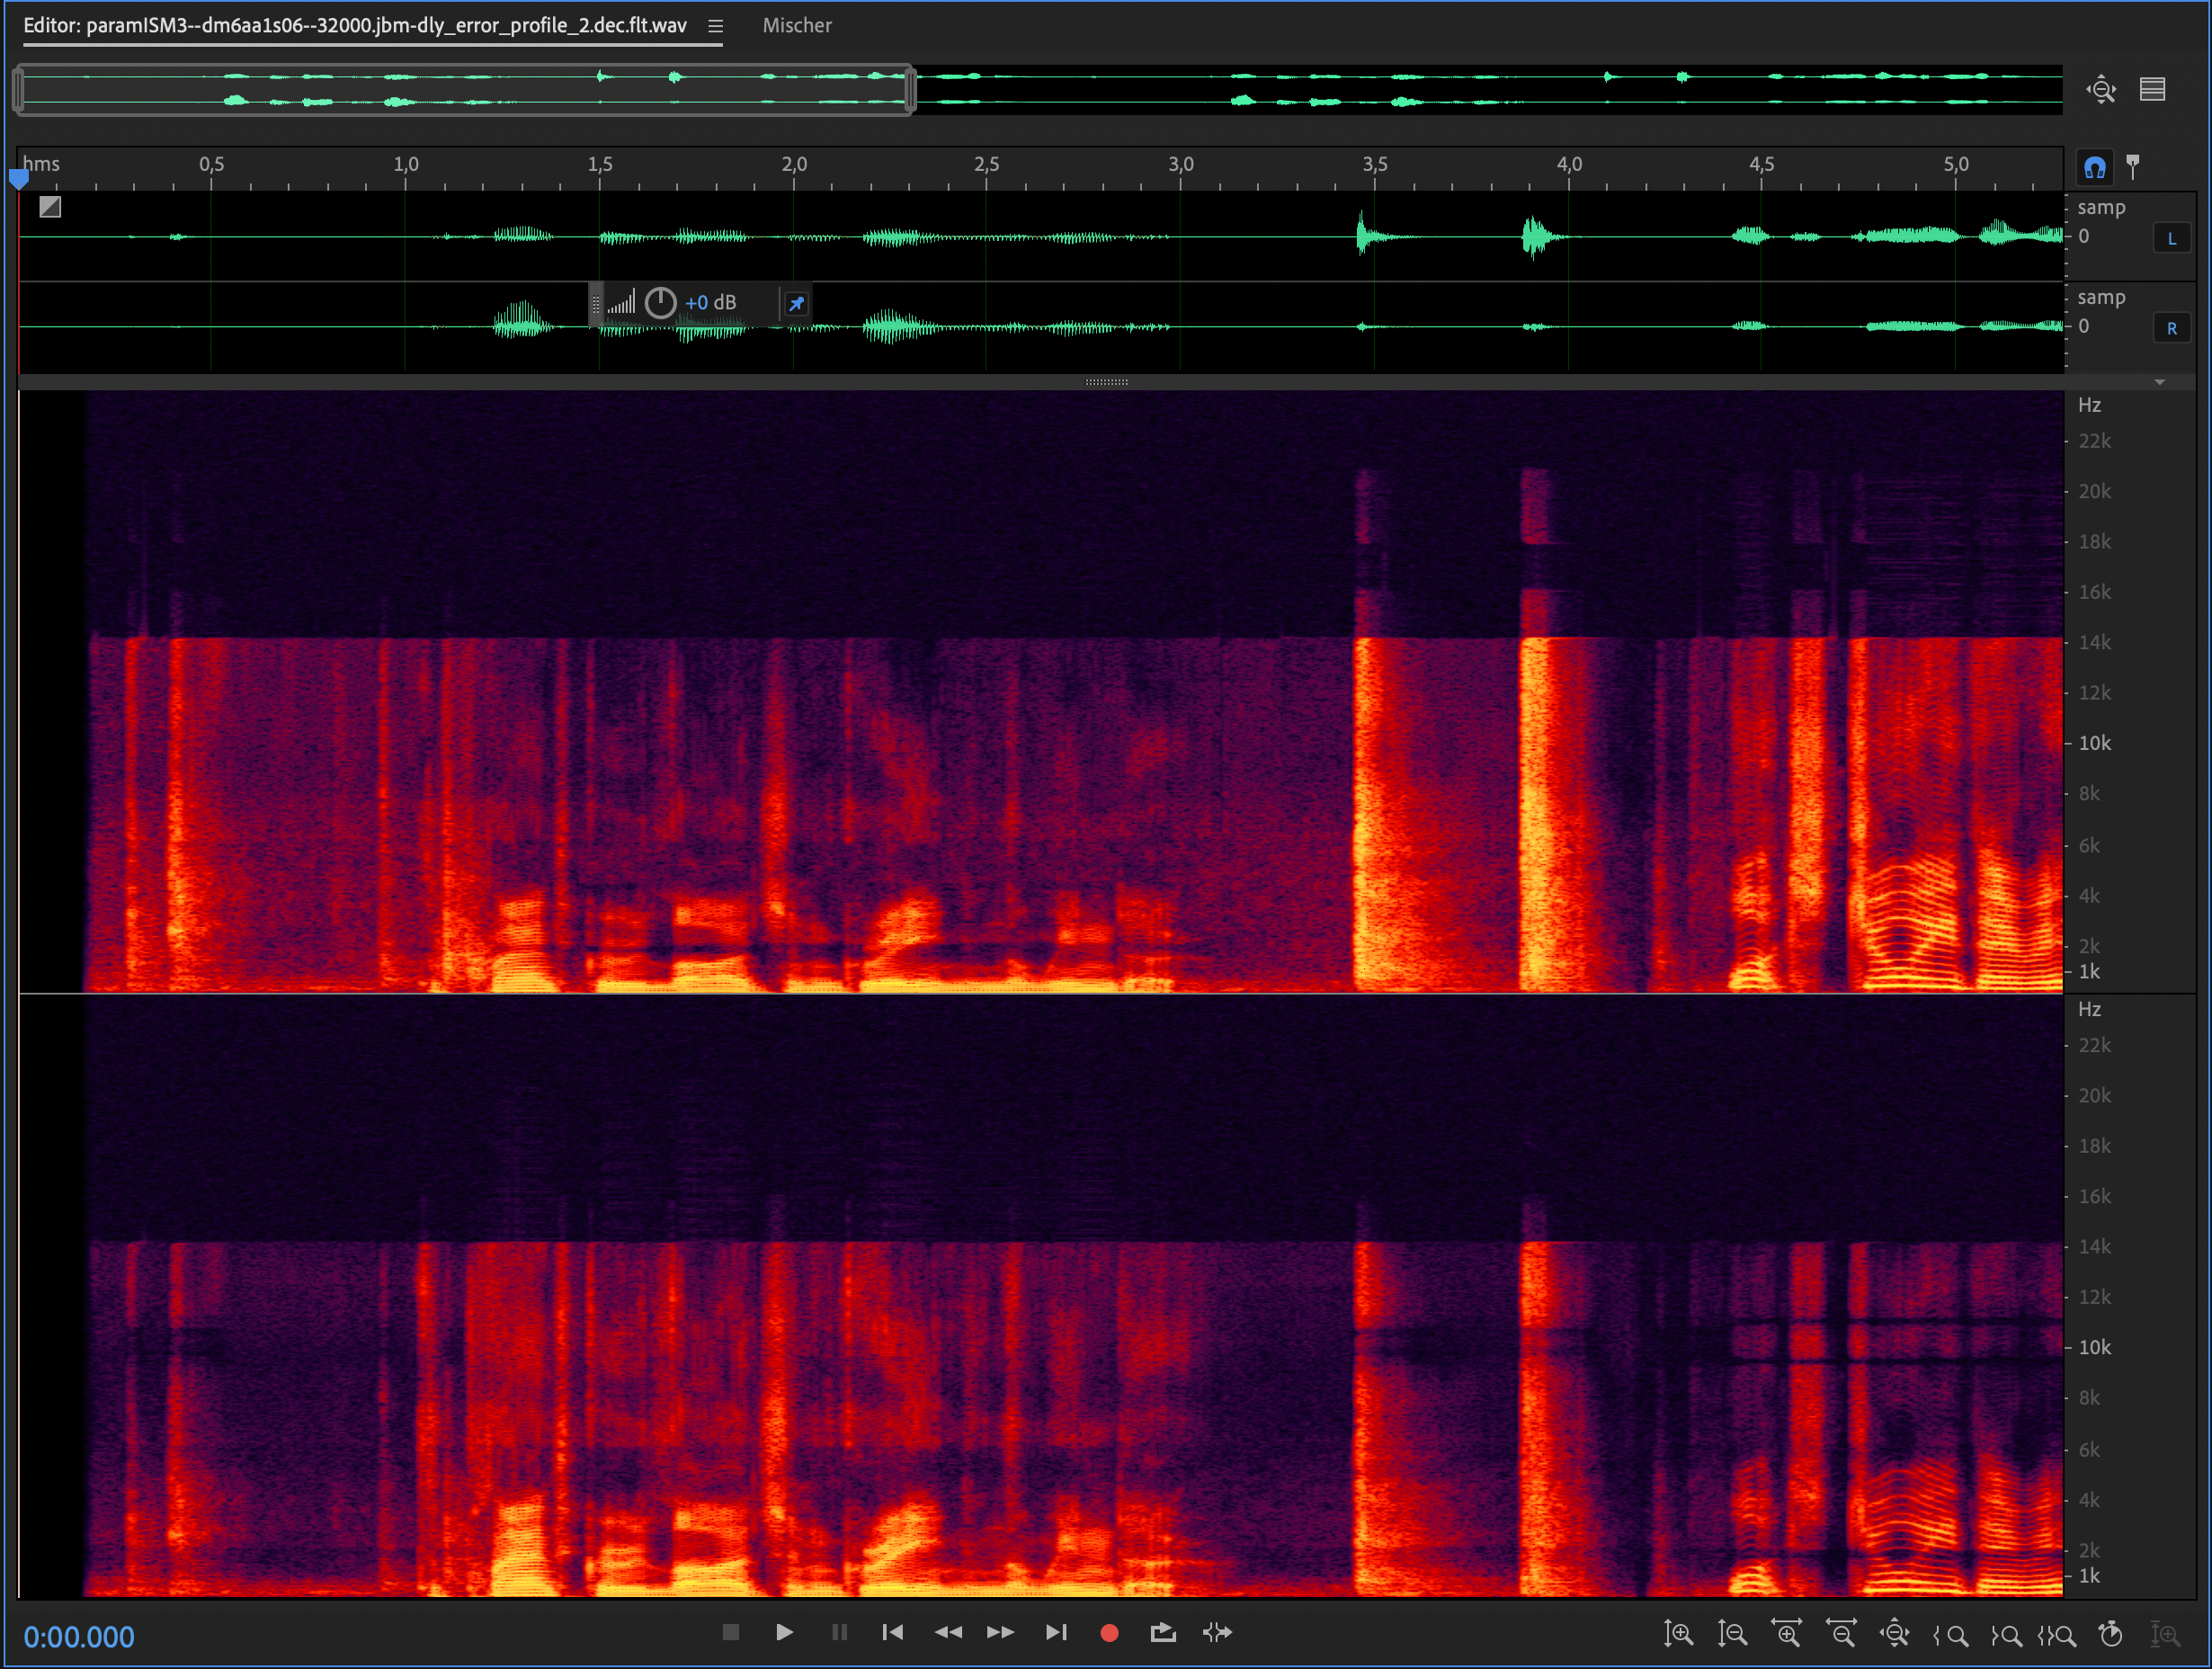Toggle snapping magnet icon on timeline ruler
2212x1669 pixels.
(2094, 167)
